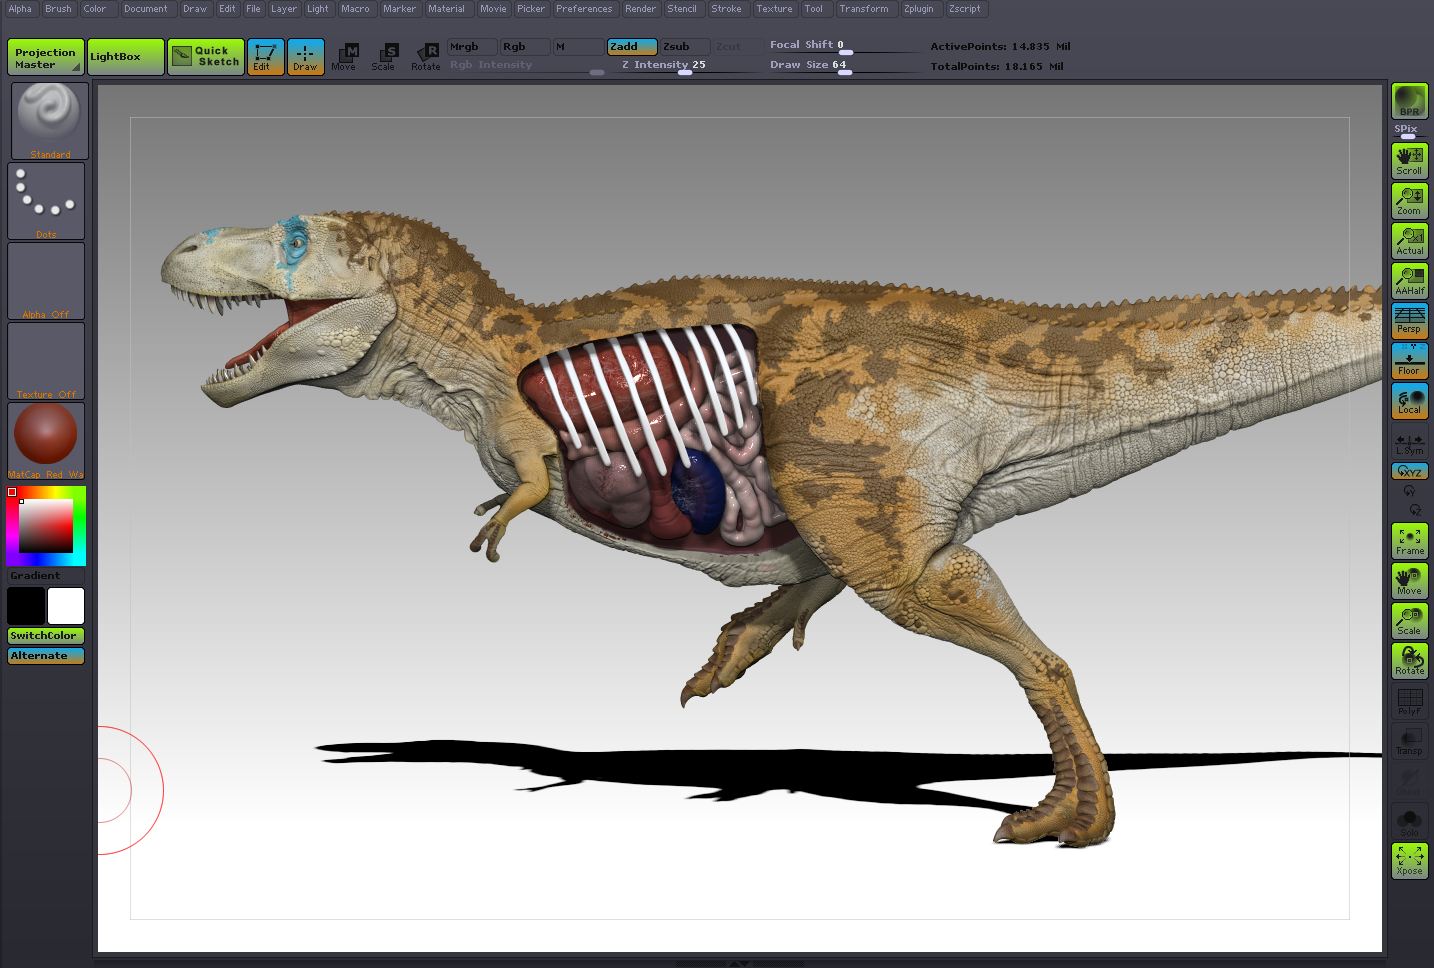Toggle Local transformations button
1434x968 pixels.
1409,401
